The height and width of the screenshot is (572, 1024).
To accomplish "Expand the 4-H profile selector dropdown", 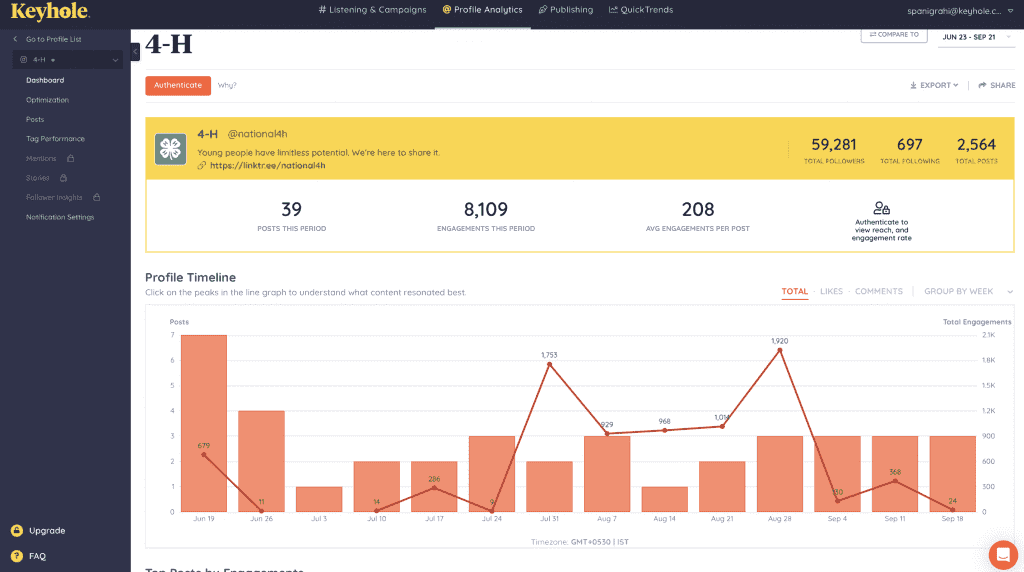I will click(x=68, y=59).
